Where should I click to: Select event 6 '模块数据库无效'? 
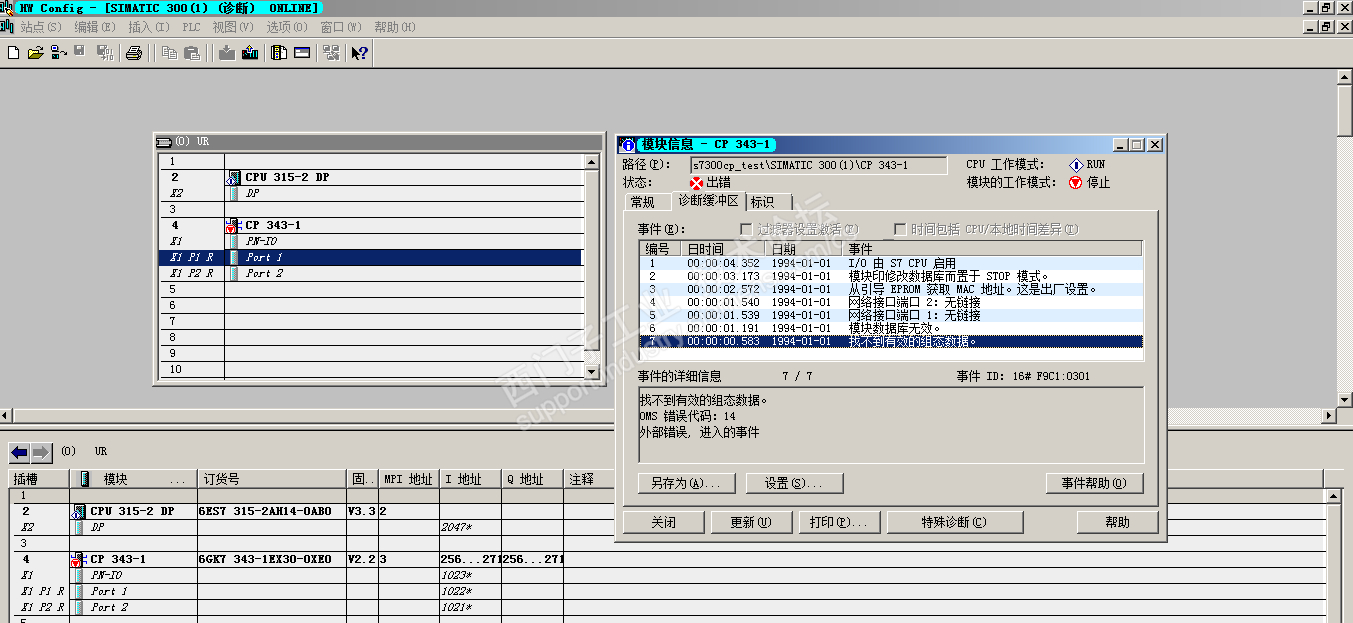point(890,328)
